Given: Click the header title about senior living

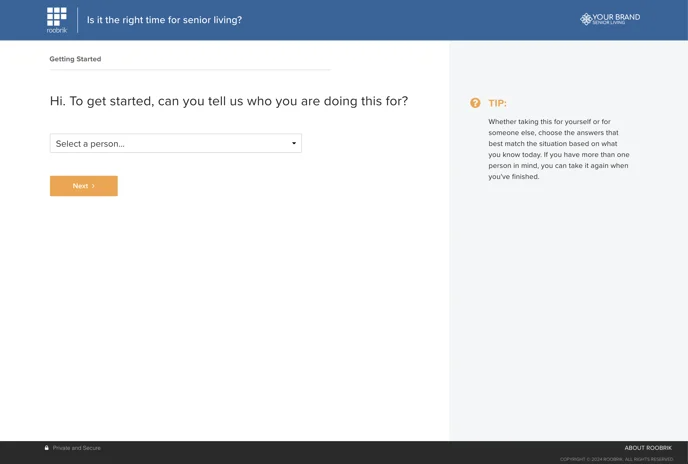Looking at the screenshot, I should coord(164,20).
